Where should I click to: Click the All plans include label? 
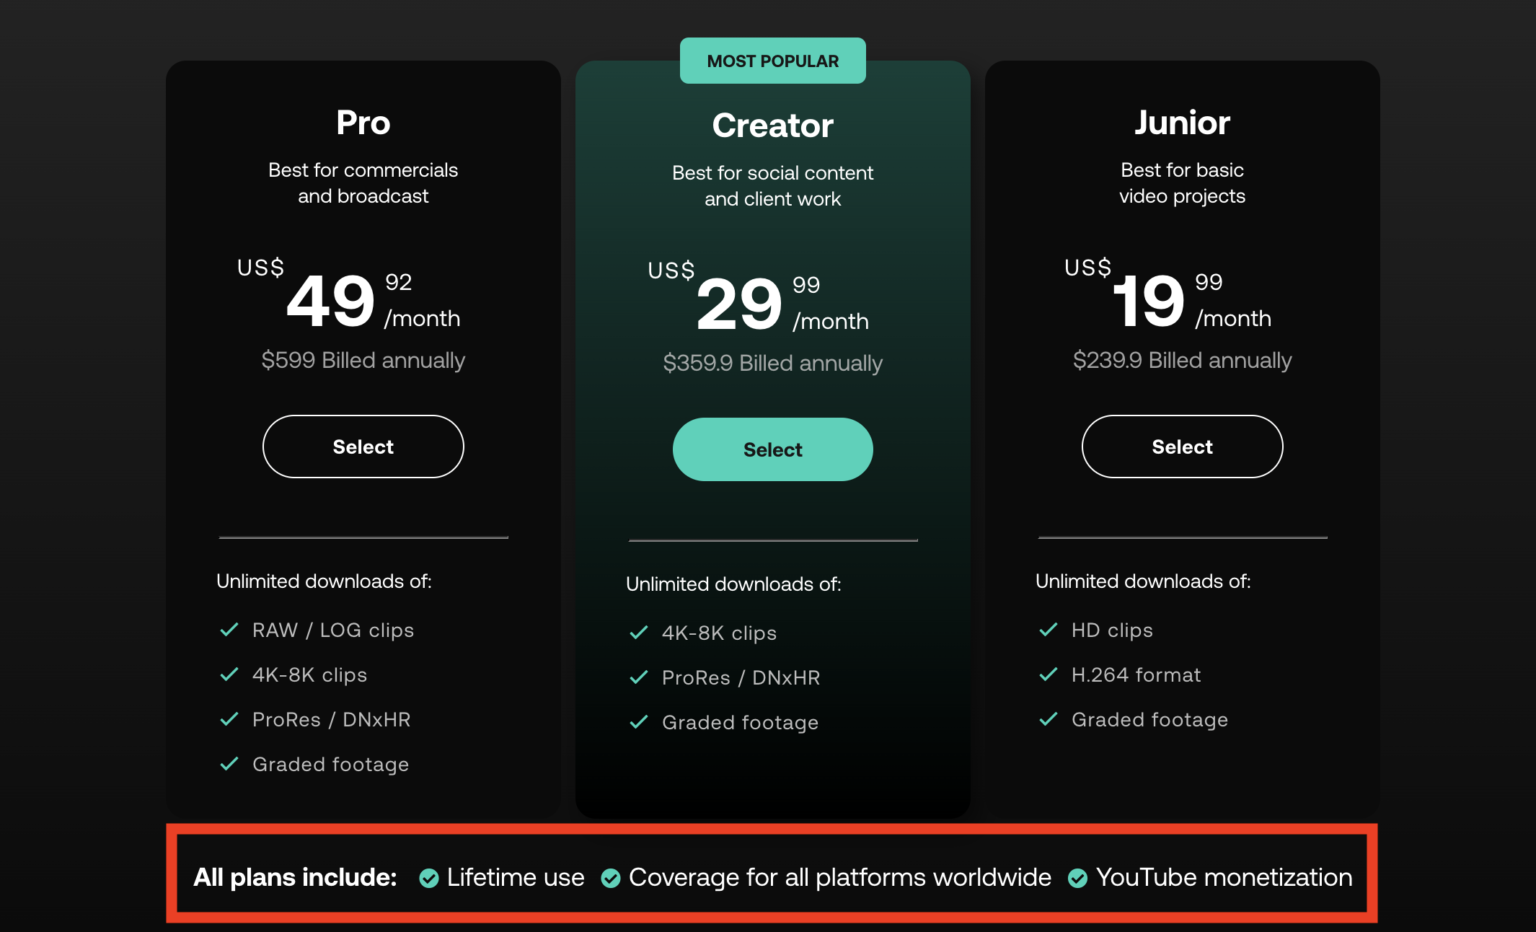295,877
